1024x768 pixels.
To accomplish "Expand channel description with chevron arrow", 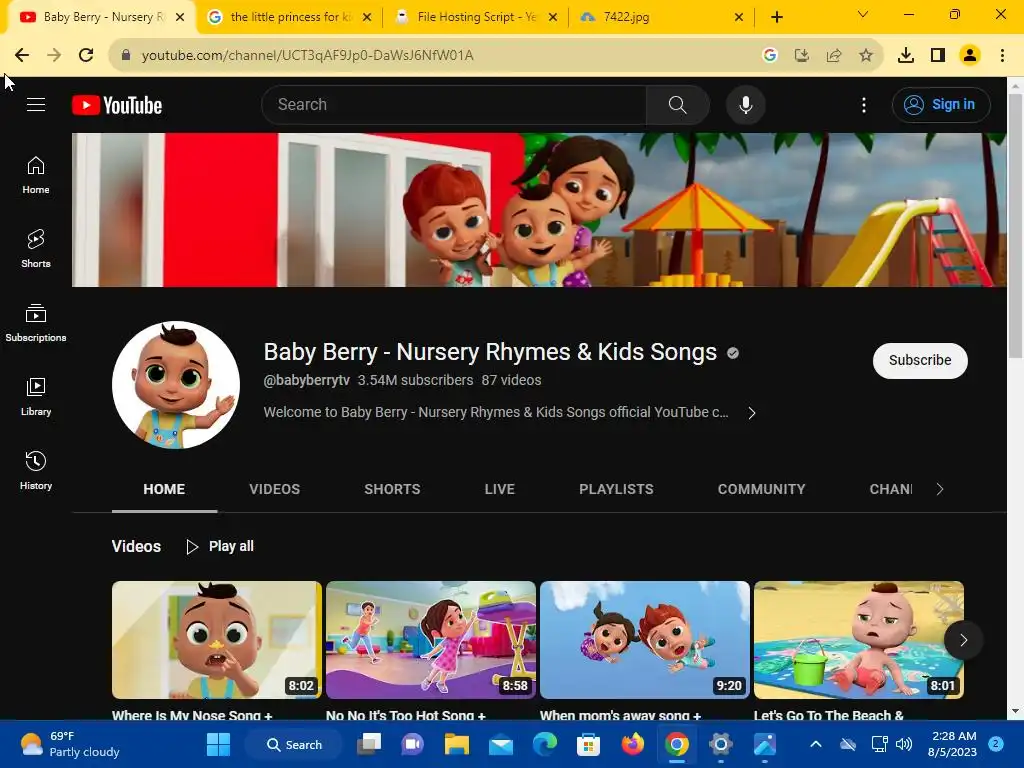I will click(752, 413).
